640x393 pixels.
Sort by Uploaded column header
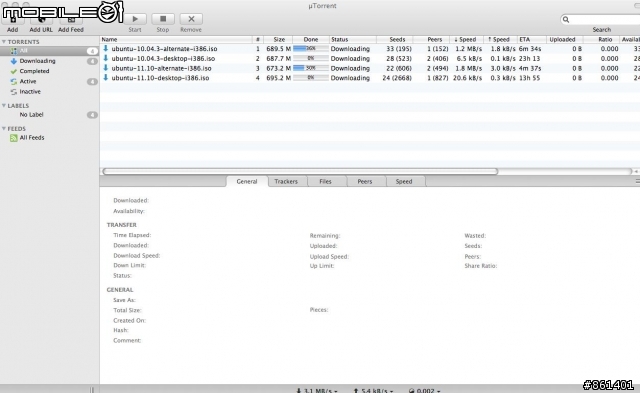[x=564, y=40]
